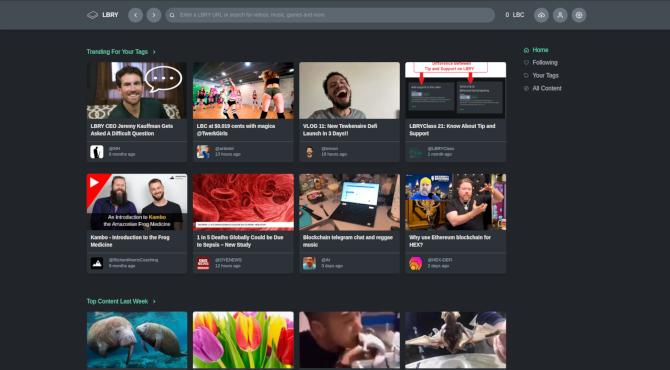Click the @OYENEWS channel name

pos(228,260)
